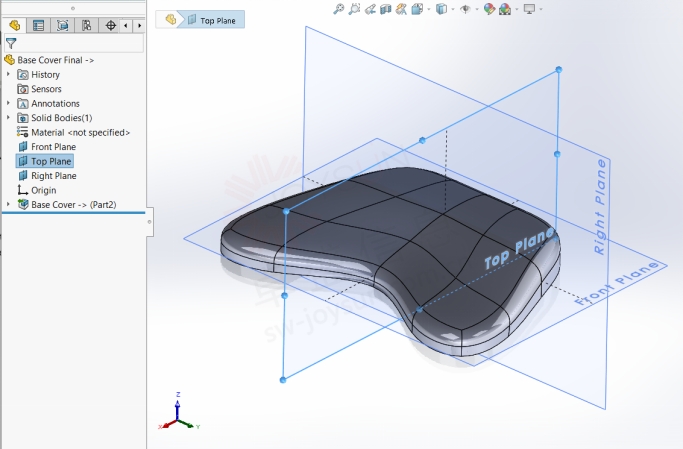683x449 pixels.
Task: Select the Base Cover (Part2) feature icon
Action: point(23,204)
